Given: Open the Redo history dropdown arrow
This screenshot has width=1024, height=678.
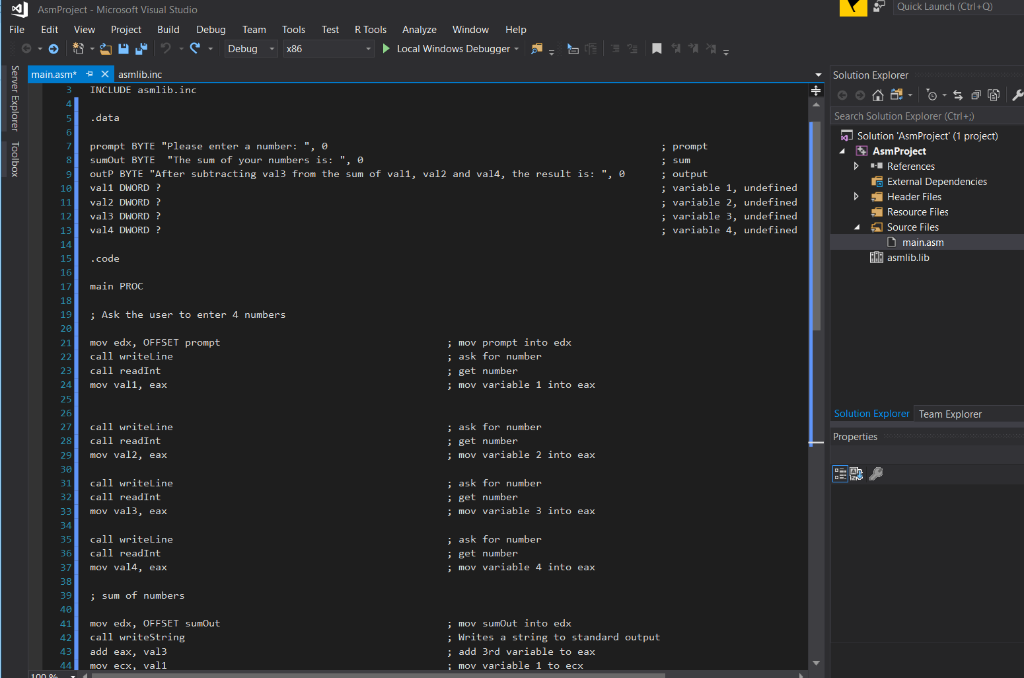Looking at the screenshot, I should 210,49.
